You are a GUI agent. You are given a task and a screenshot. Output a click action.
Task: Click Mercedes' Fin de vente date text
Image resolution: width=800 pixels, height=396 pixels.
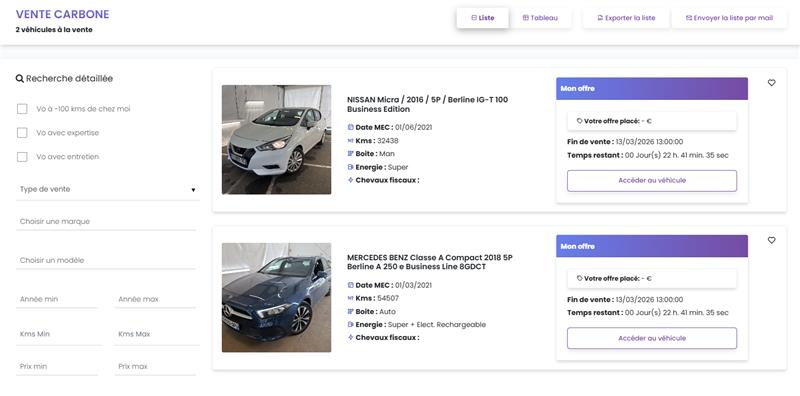(x=625, y=300)
